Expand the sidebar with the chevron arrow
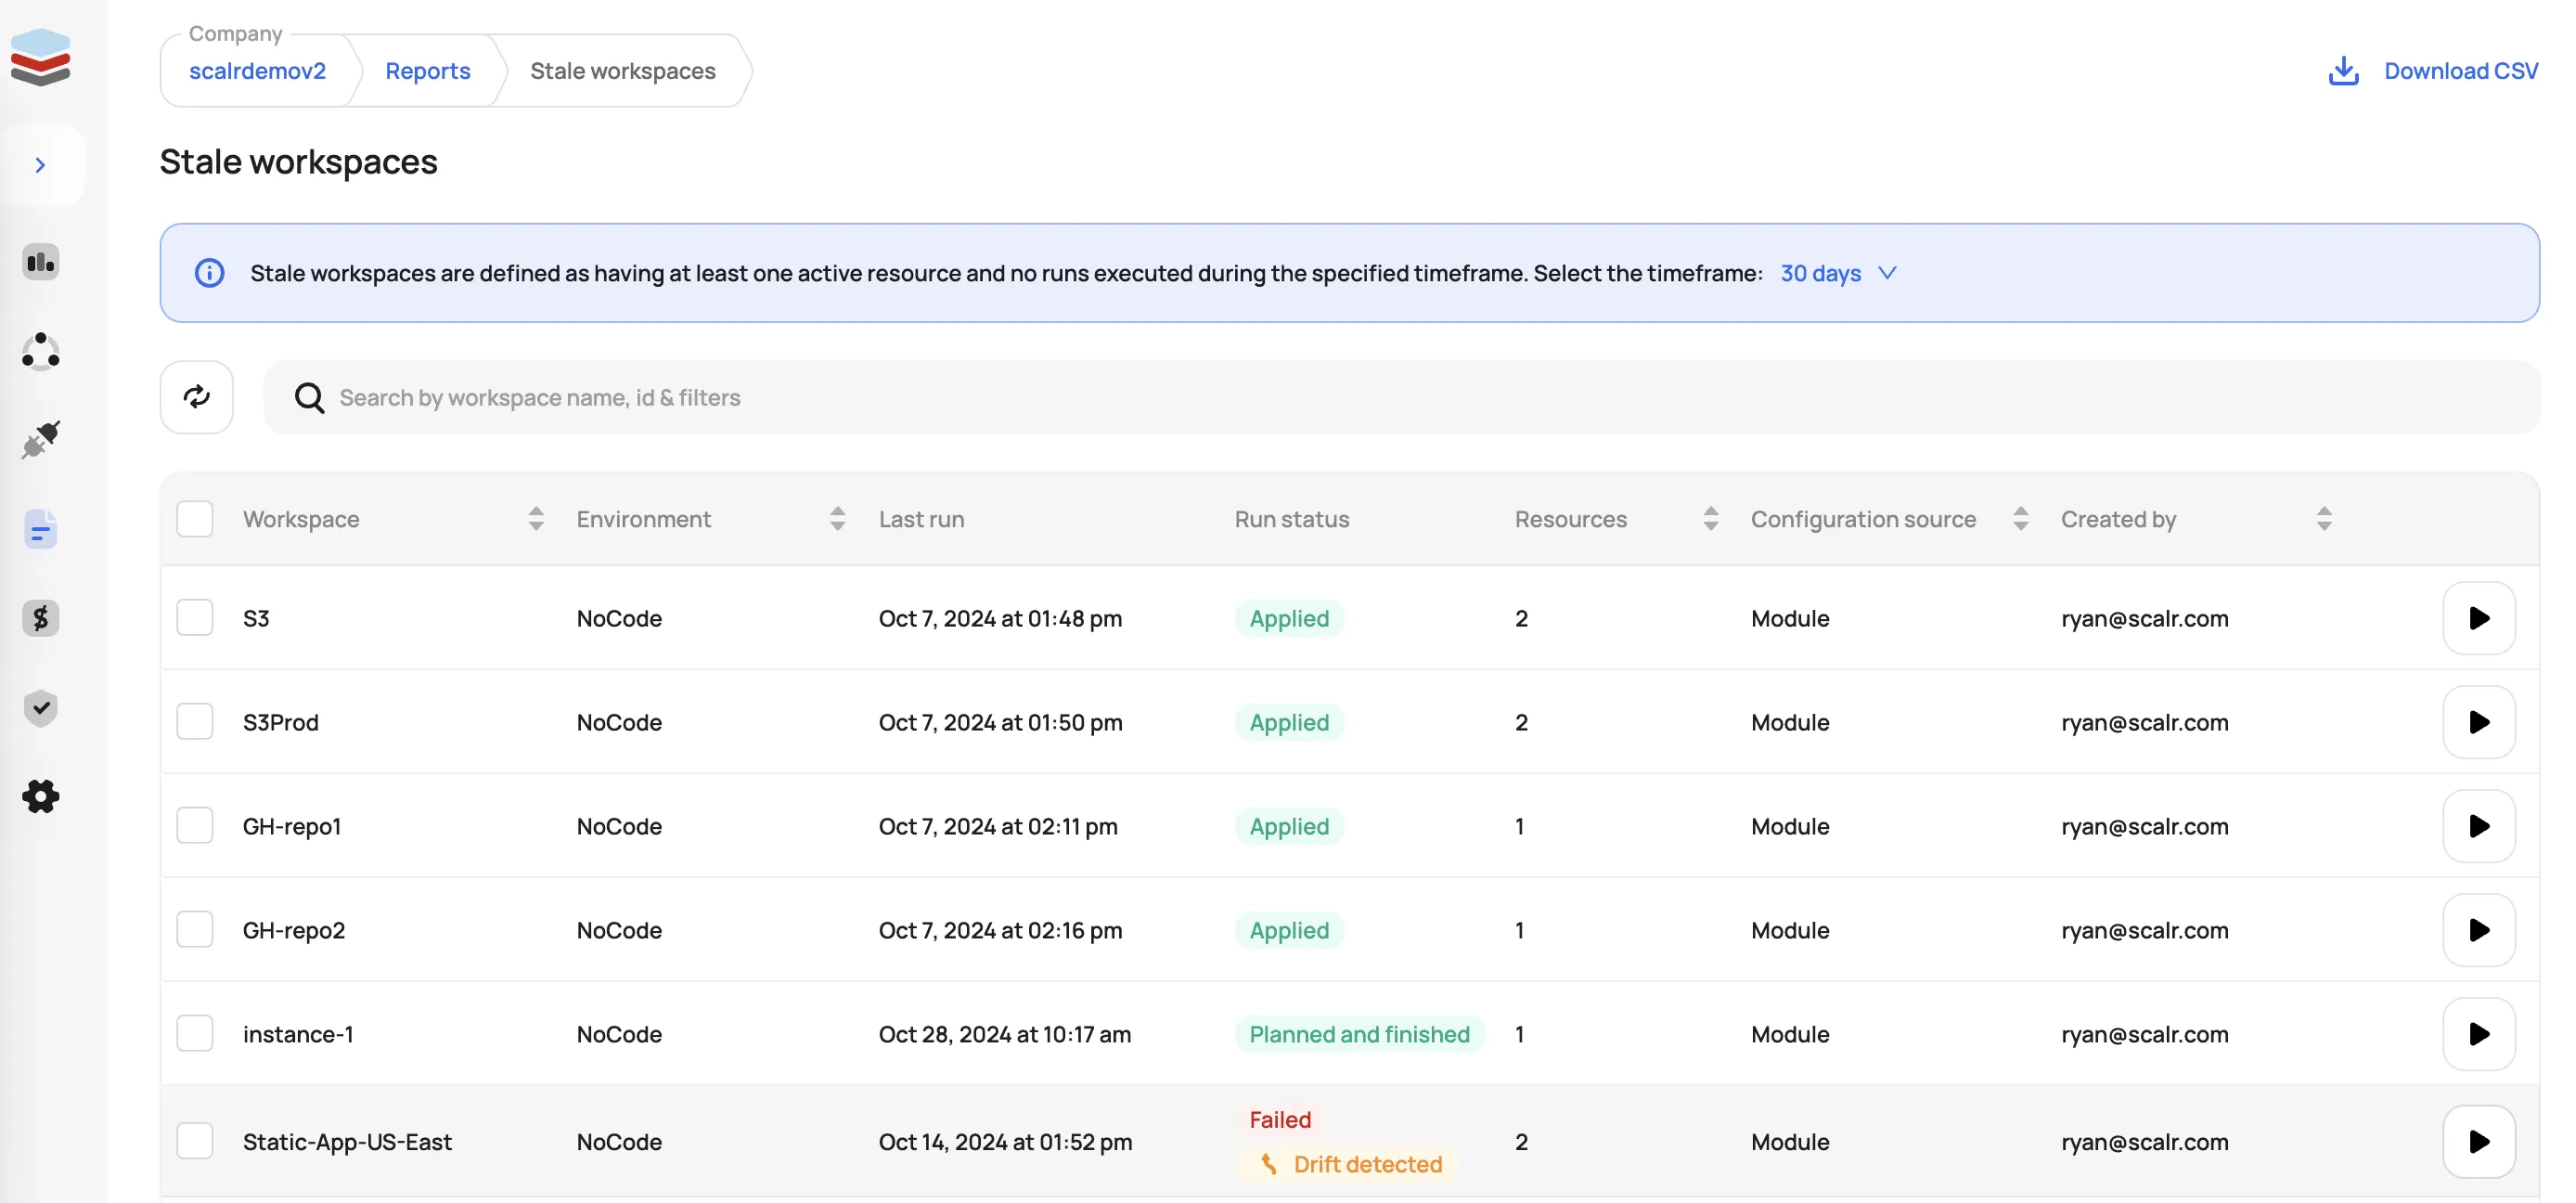The width and height of the screenshot is (2576, 1203). [41, 165]
